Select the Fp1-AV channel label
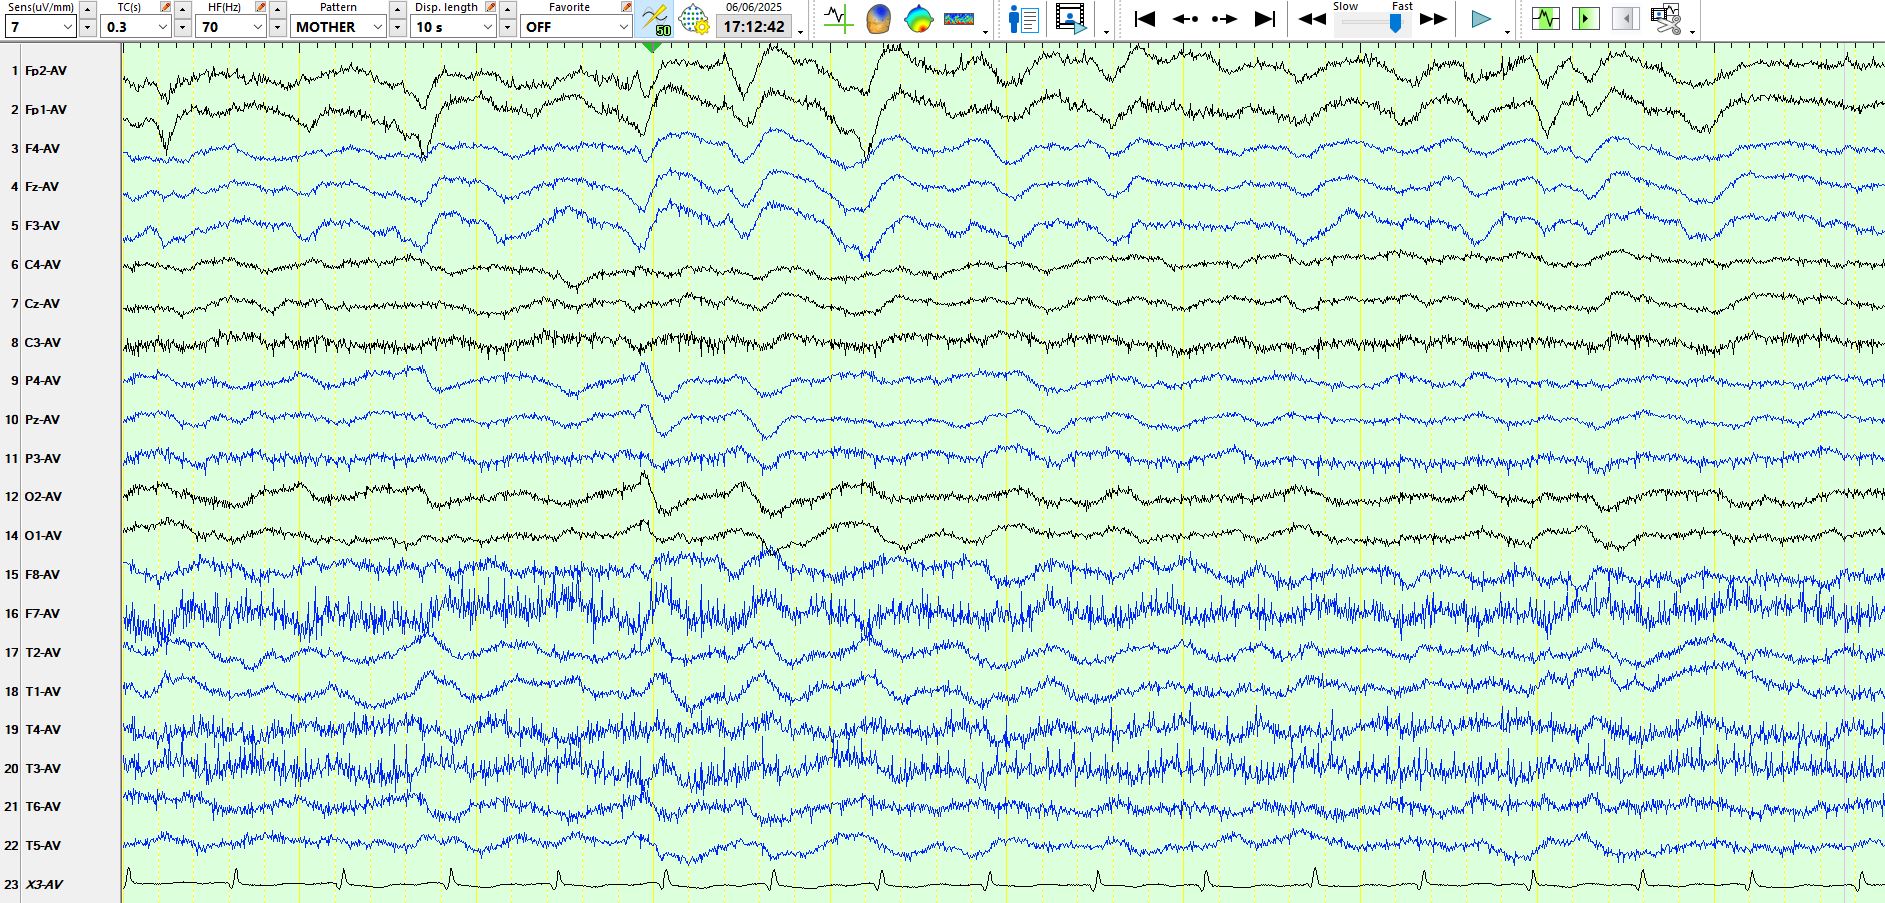The height and width of the screenshot is (903, 1885). pos(46,110)
